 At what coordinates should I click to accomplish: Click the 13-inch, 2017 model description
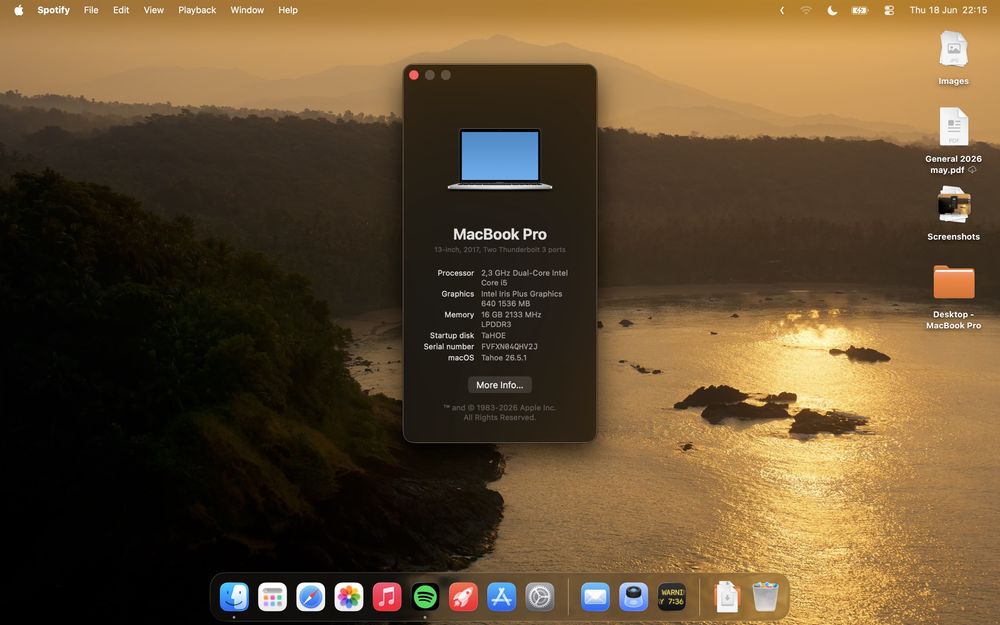coord(500,249)
